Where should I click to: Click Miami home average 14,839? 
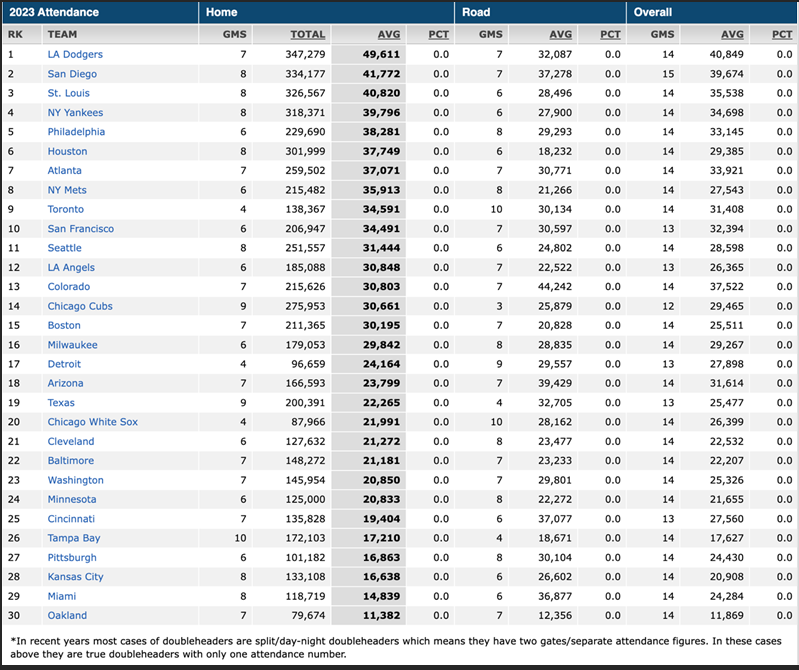(381, 596)
